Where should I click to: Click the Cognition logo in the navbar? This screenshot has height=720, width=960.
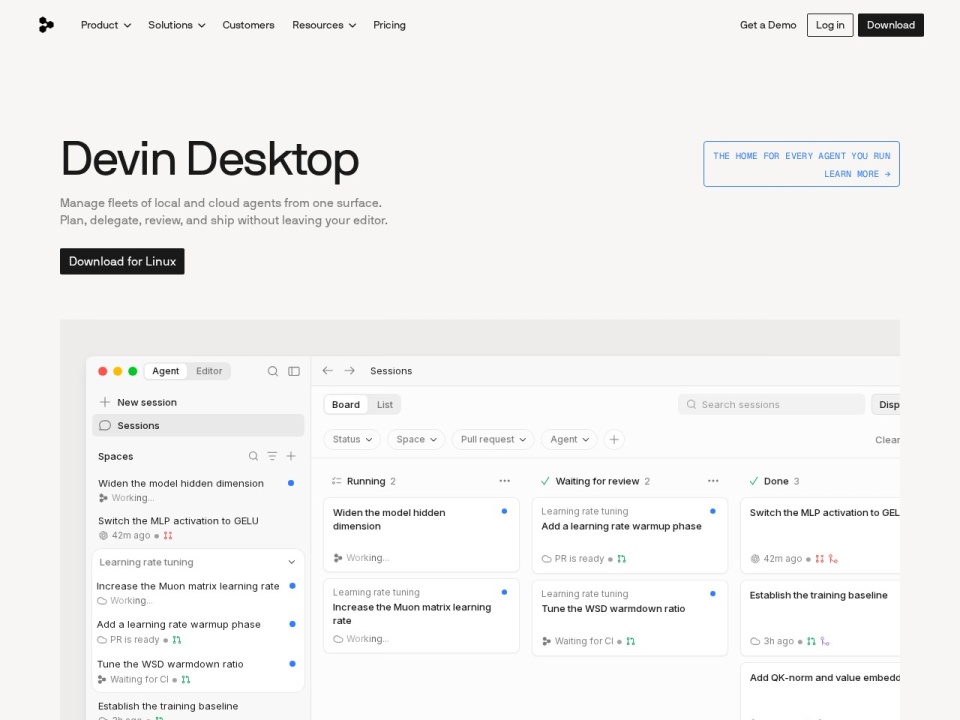coord(46,25)
